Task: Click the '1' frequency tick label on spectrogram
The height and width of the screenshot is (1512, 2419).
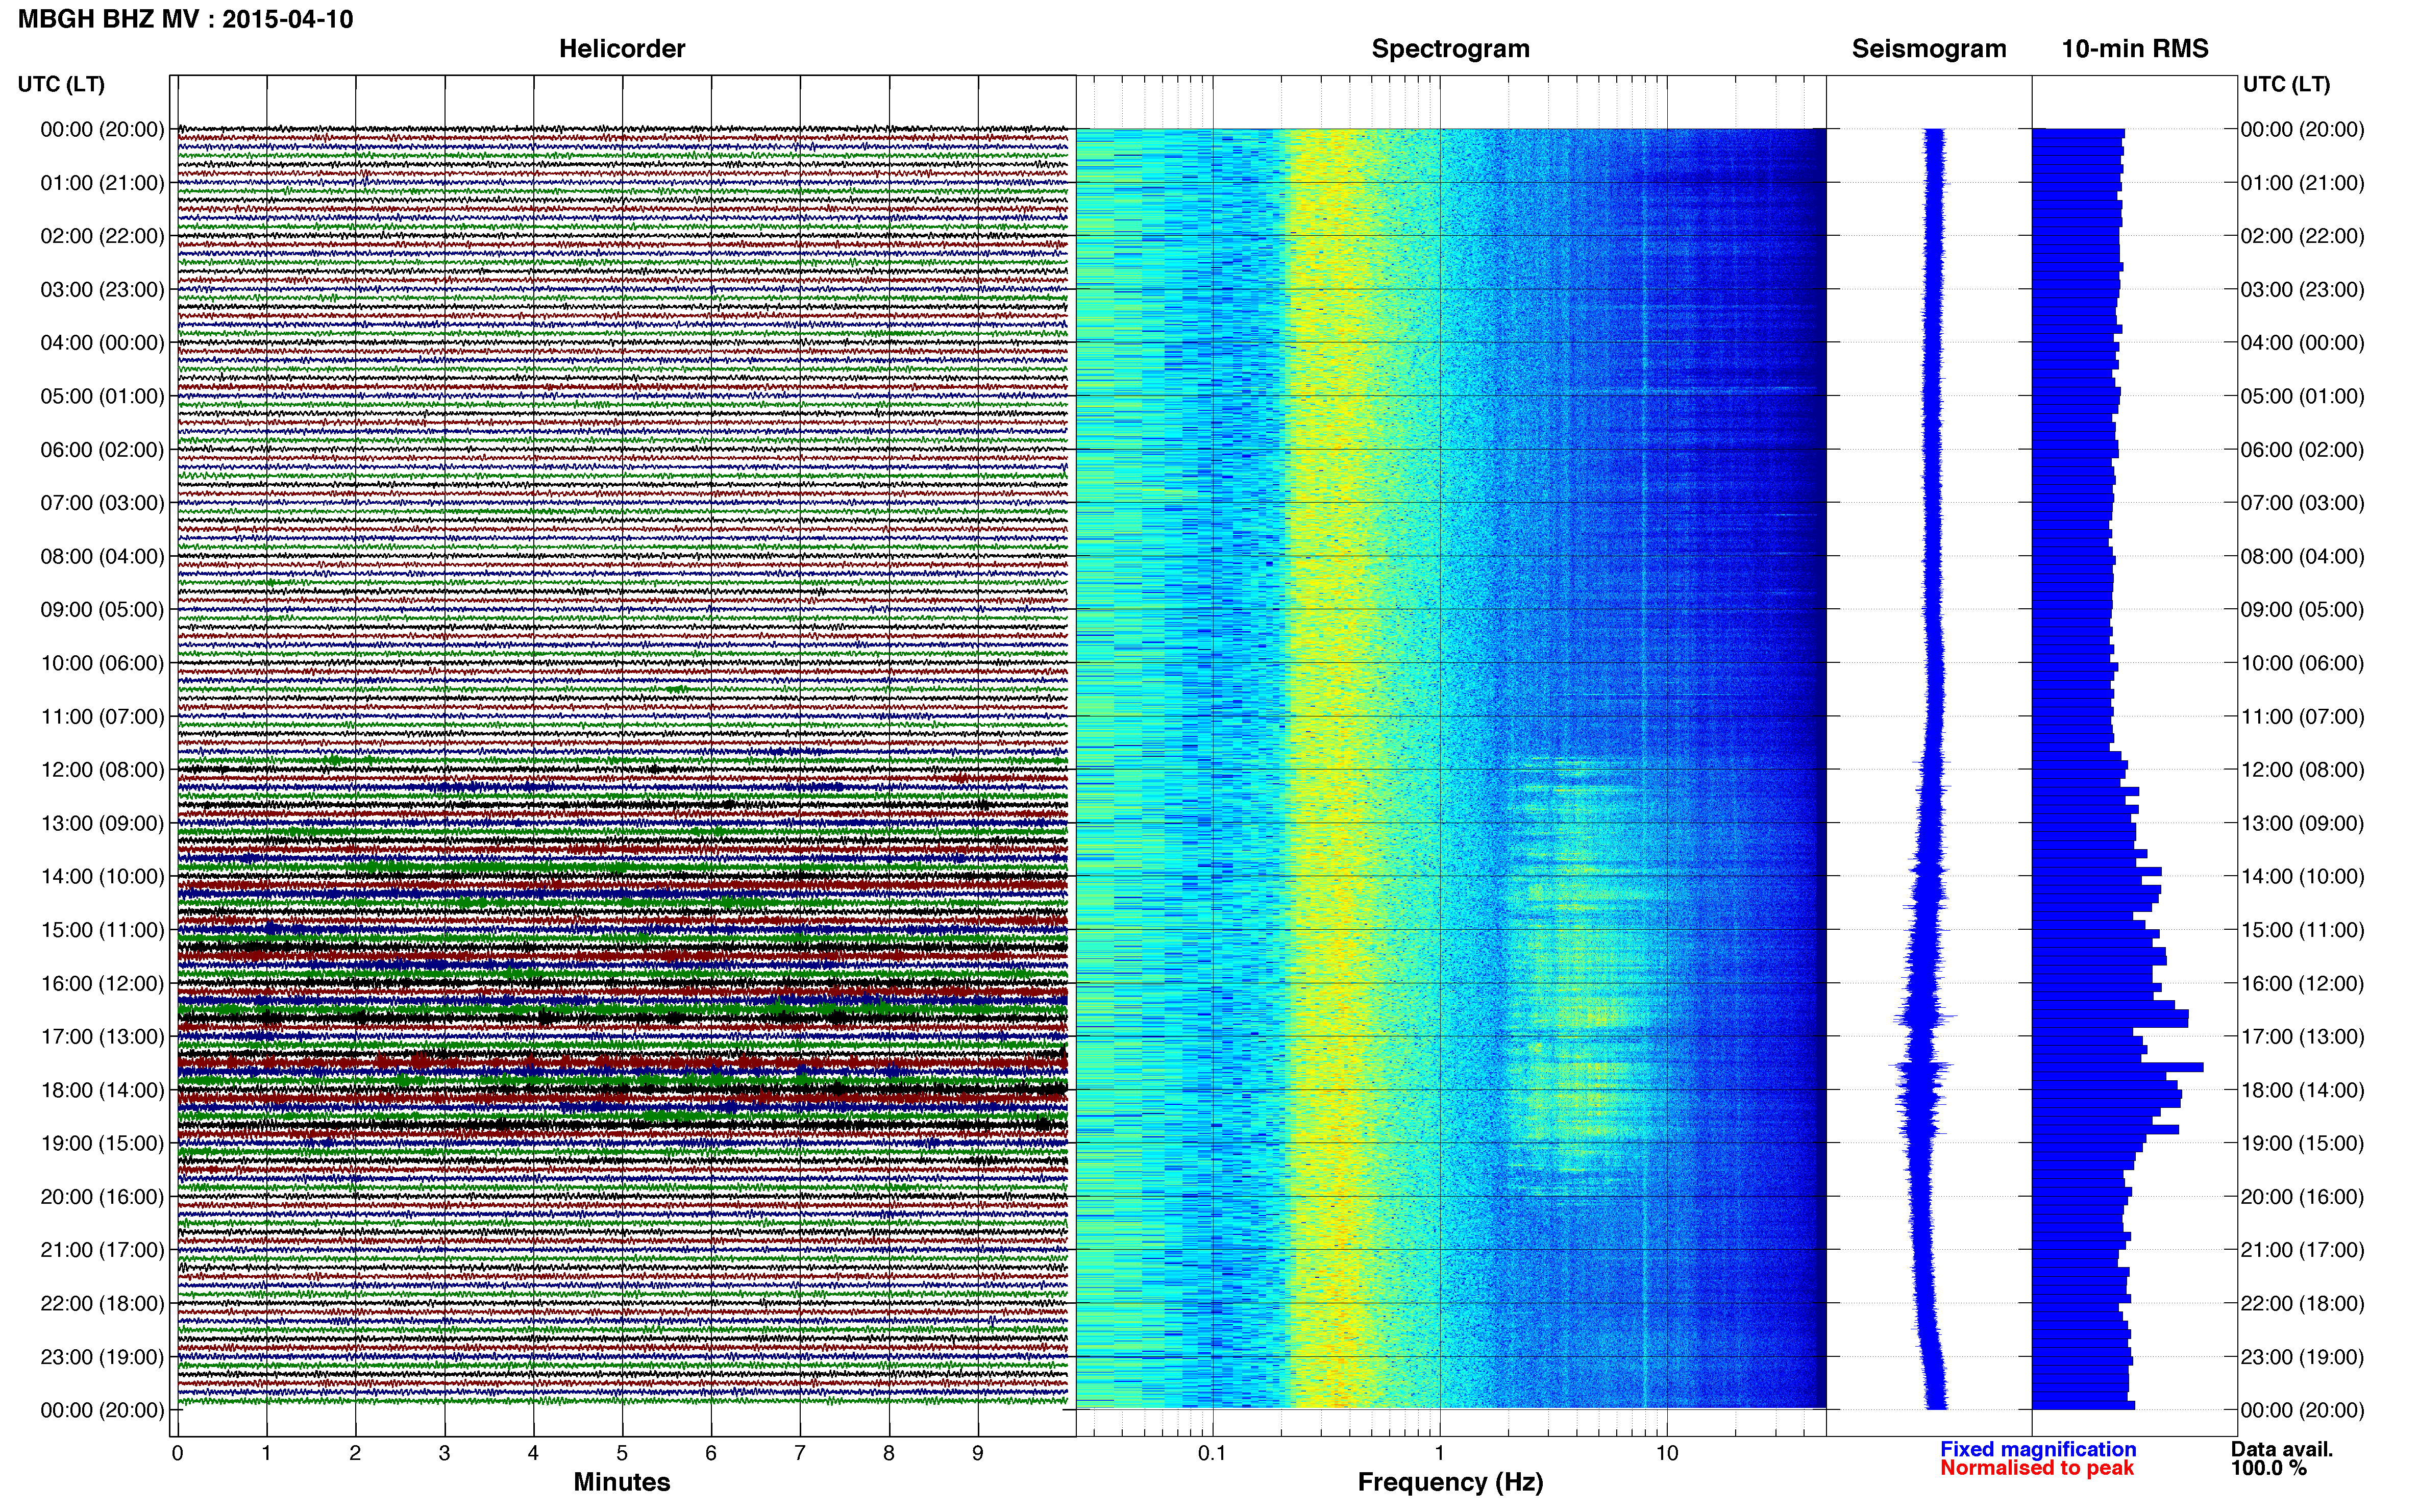Action: coord(1440,1453)
